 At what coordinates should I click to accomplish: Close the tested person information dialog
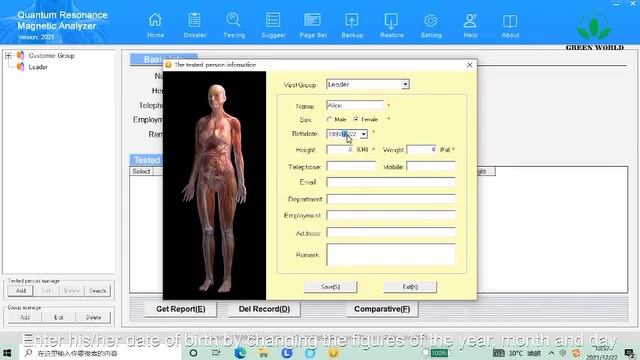pos(469,65)
